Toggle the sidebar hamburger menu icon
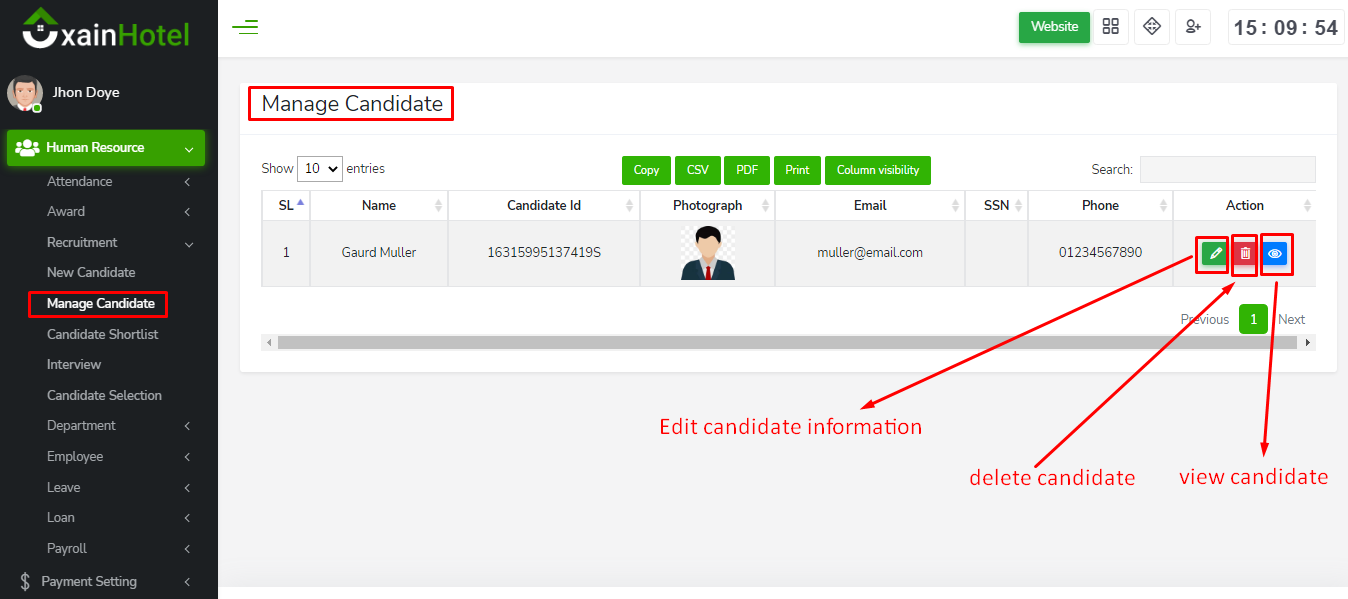Screen dimensions: 1348x599 tap(245, 27)
